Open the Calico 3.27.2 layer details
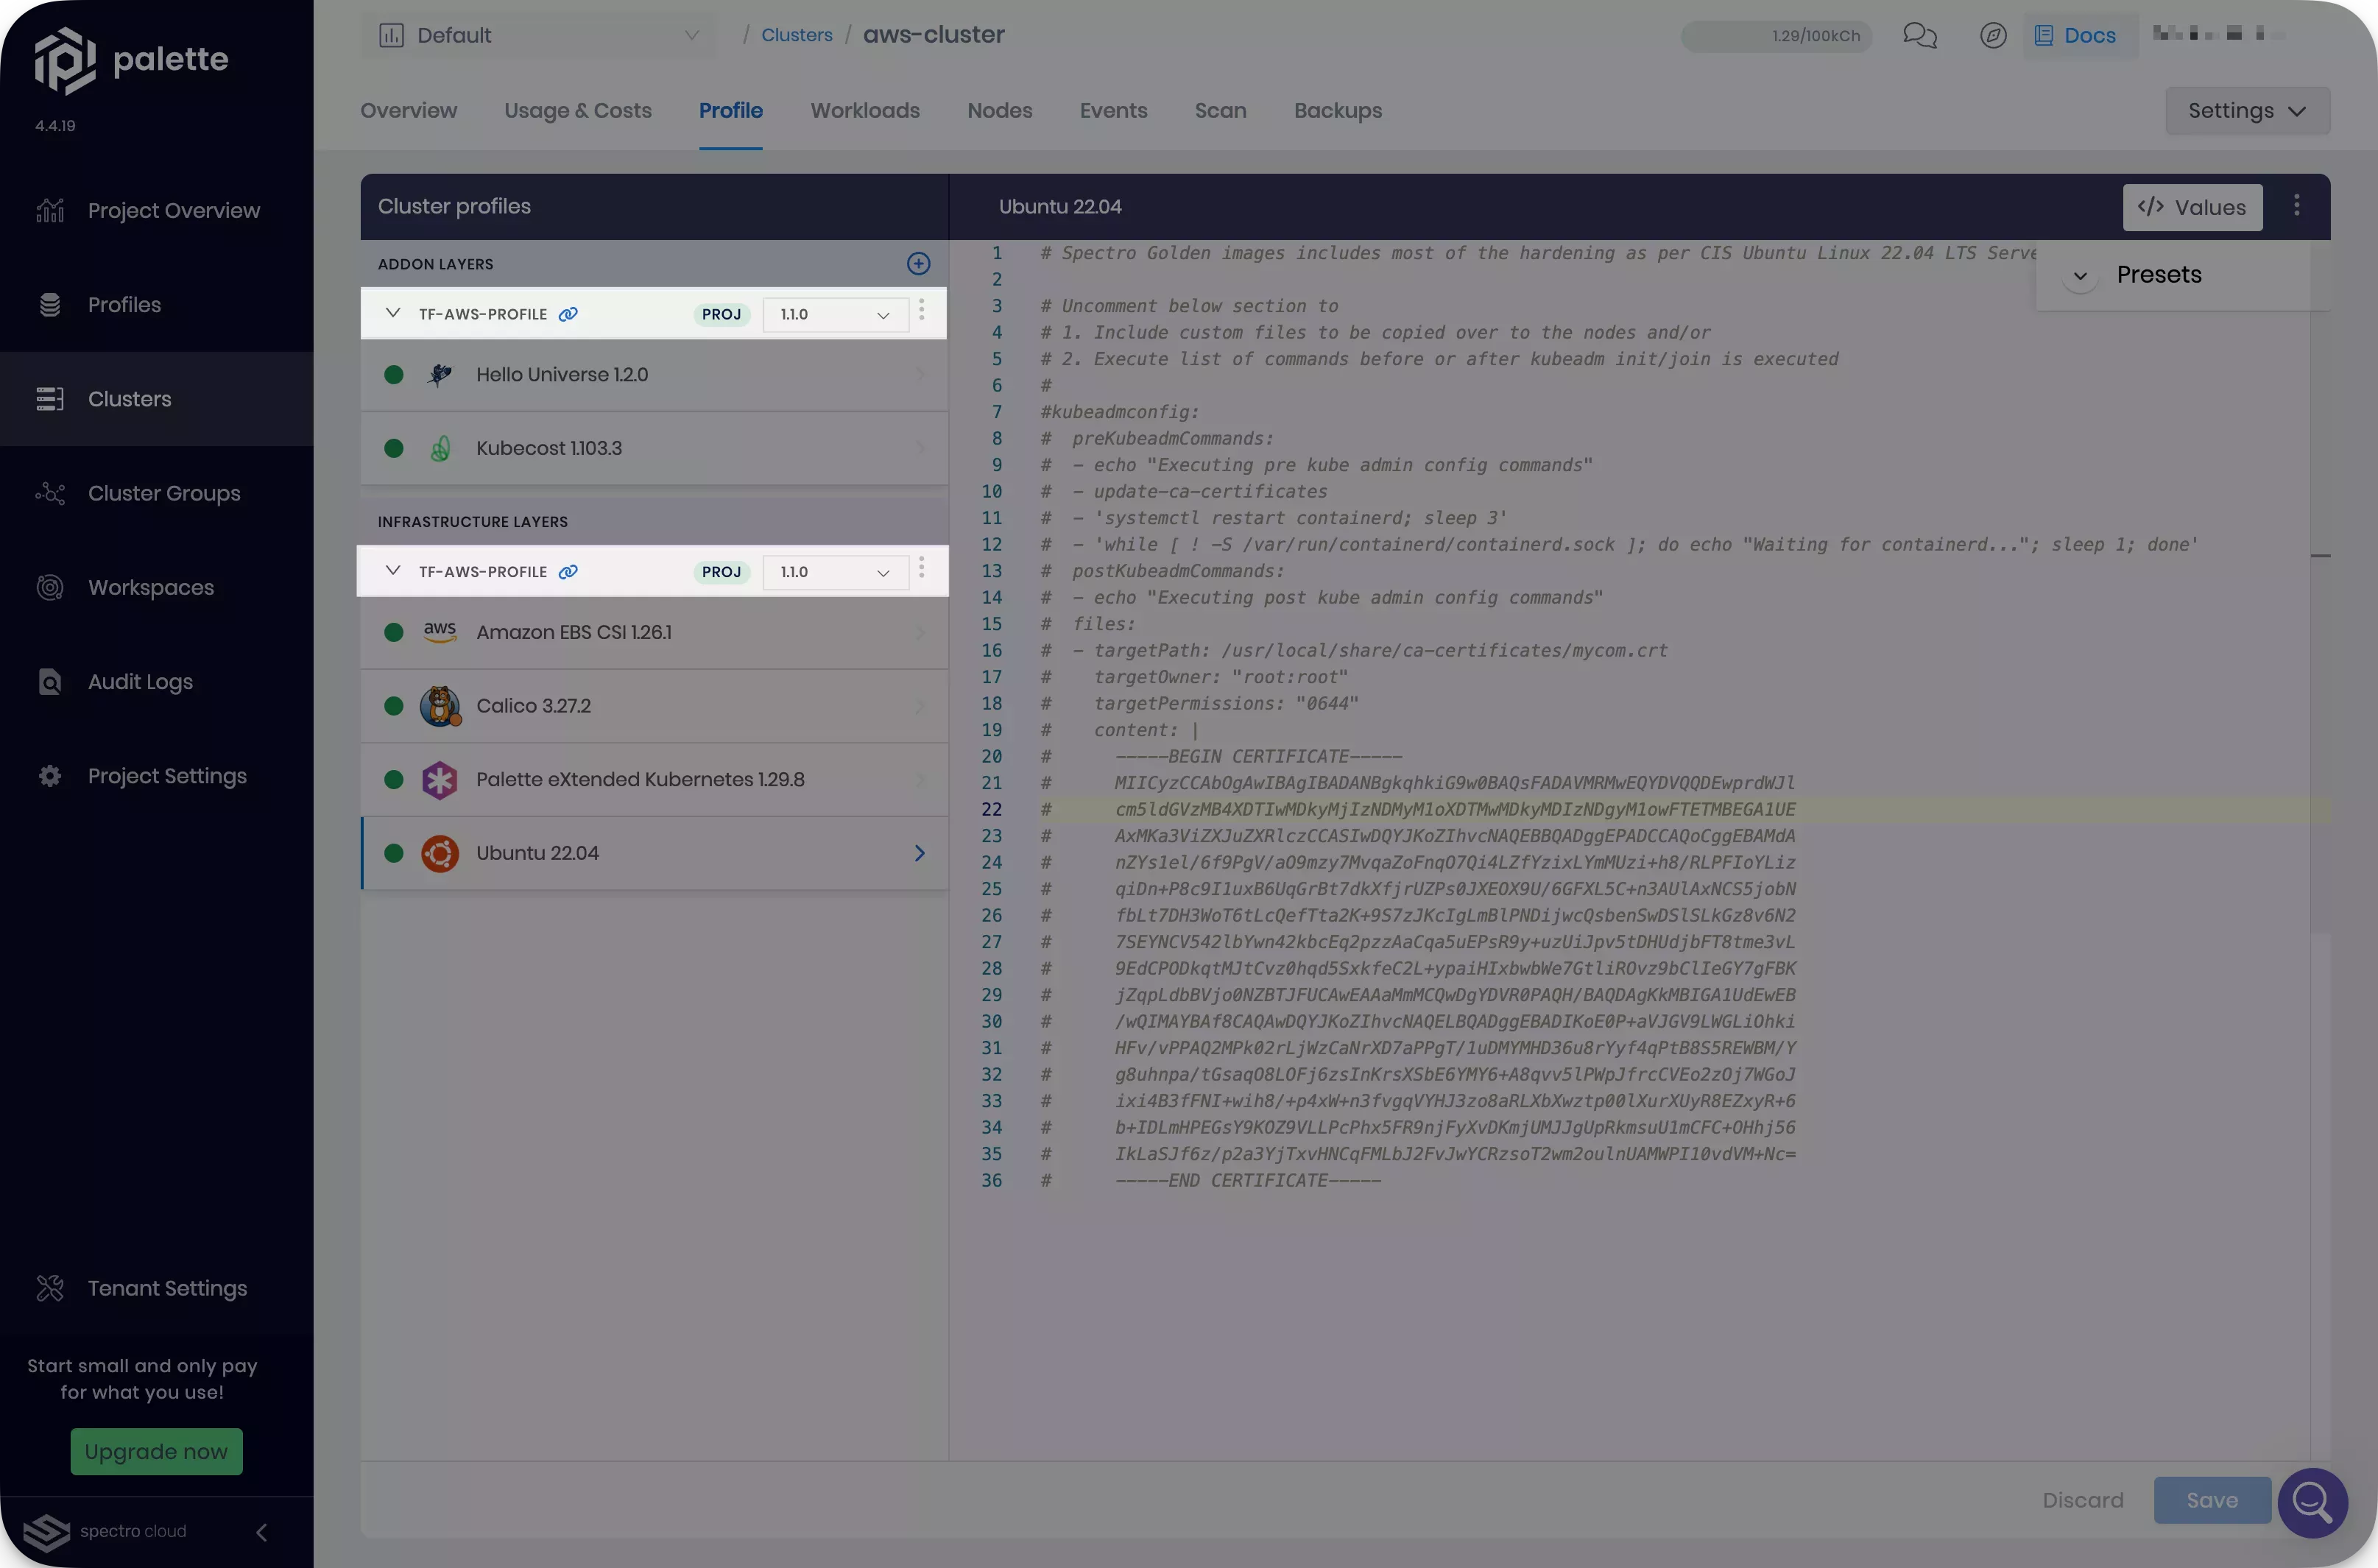 (x=654, y=705)
